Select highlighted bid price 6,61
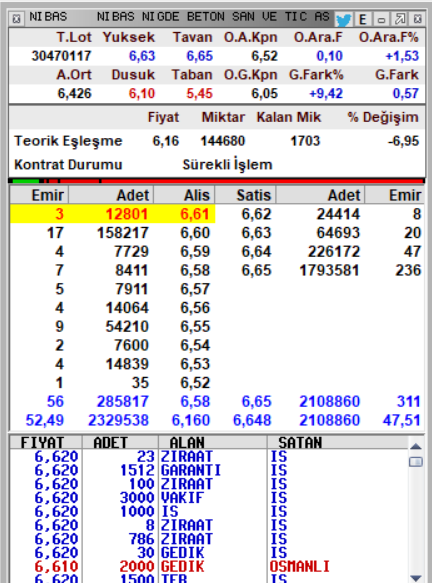The image size is (432, 583). click(x=195, y=214)
